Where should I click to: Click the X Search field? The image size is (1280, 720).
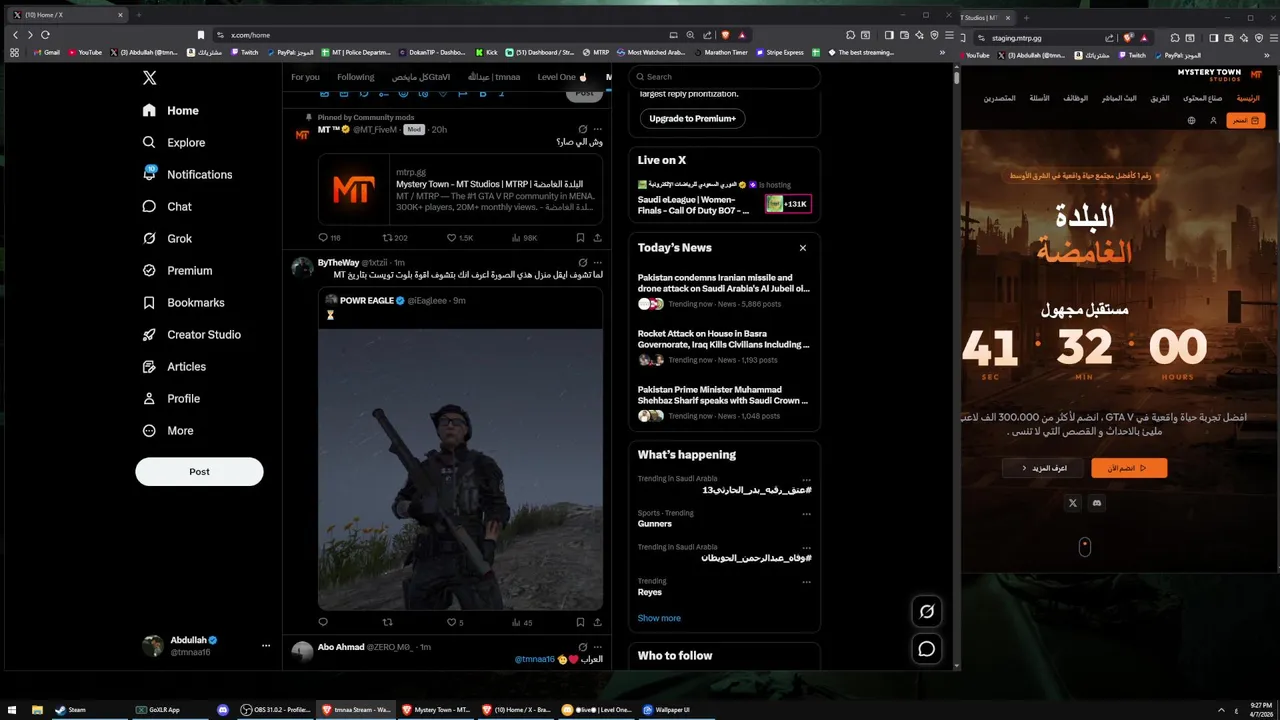click(x=724, y=77)
